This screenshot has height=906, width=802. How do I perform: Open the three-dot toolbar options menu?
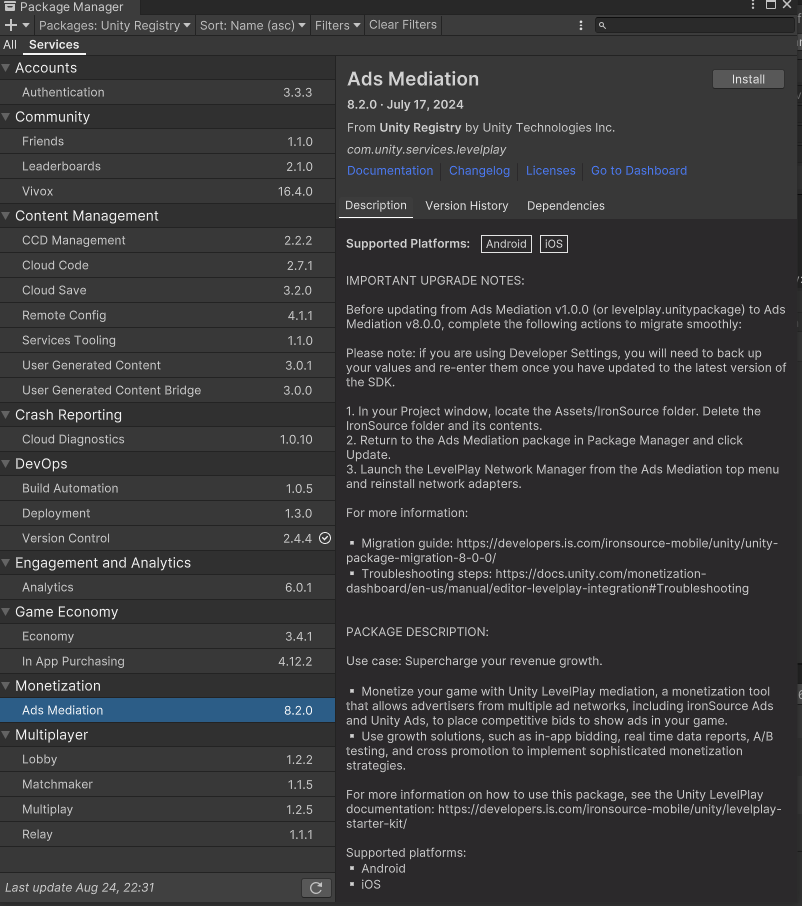[x=581, y=25]
